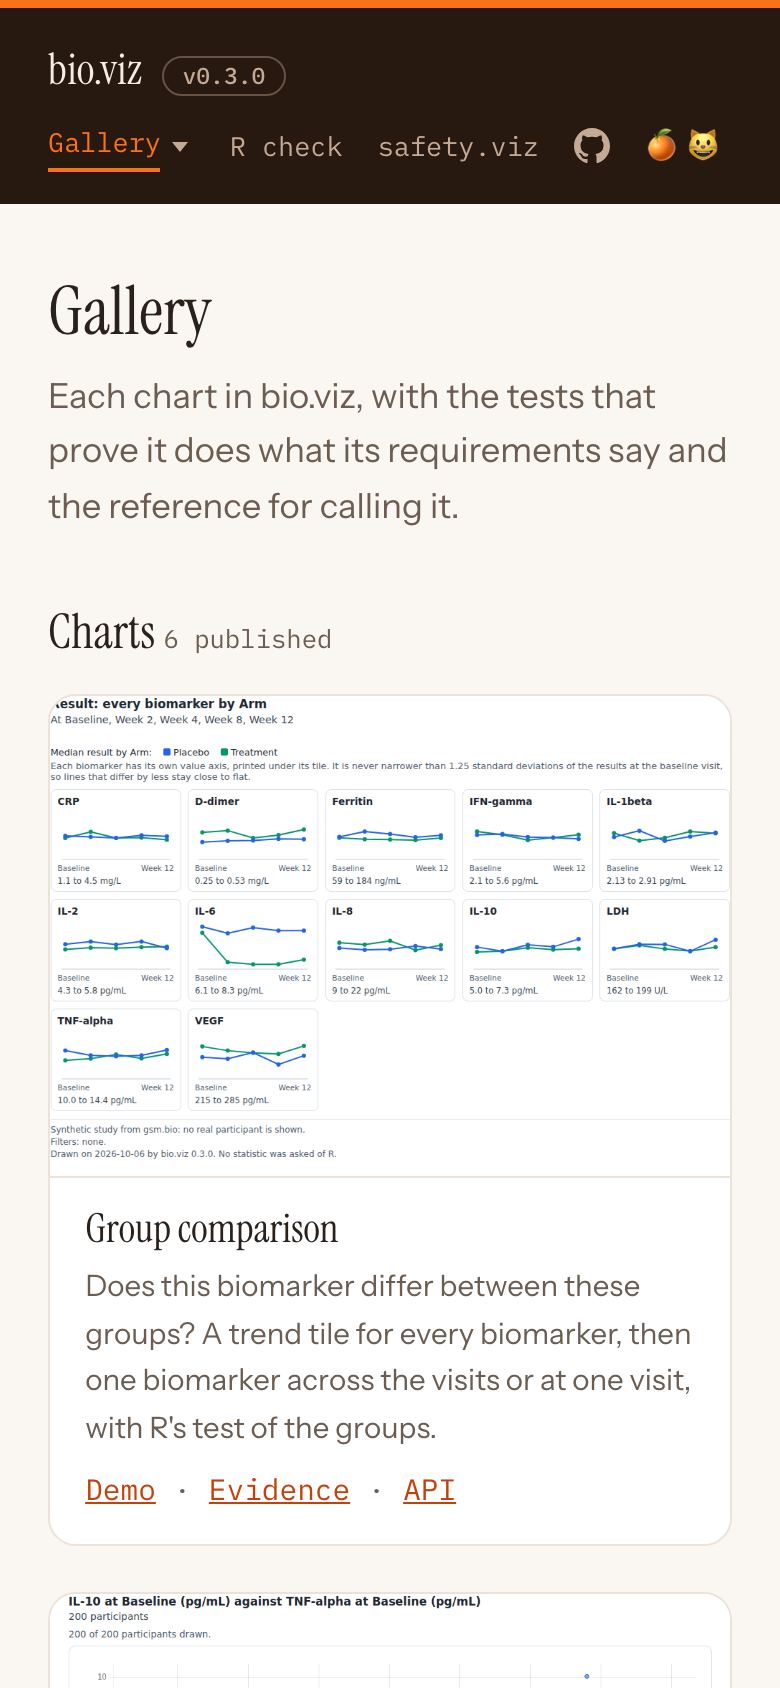
Task: Click the Placebo blue legend swatch
Action: (x=167, y=752)
